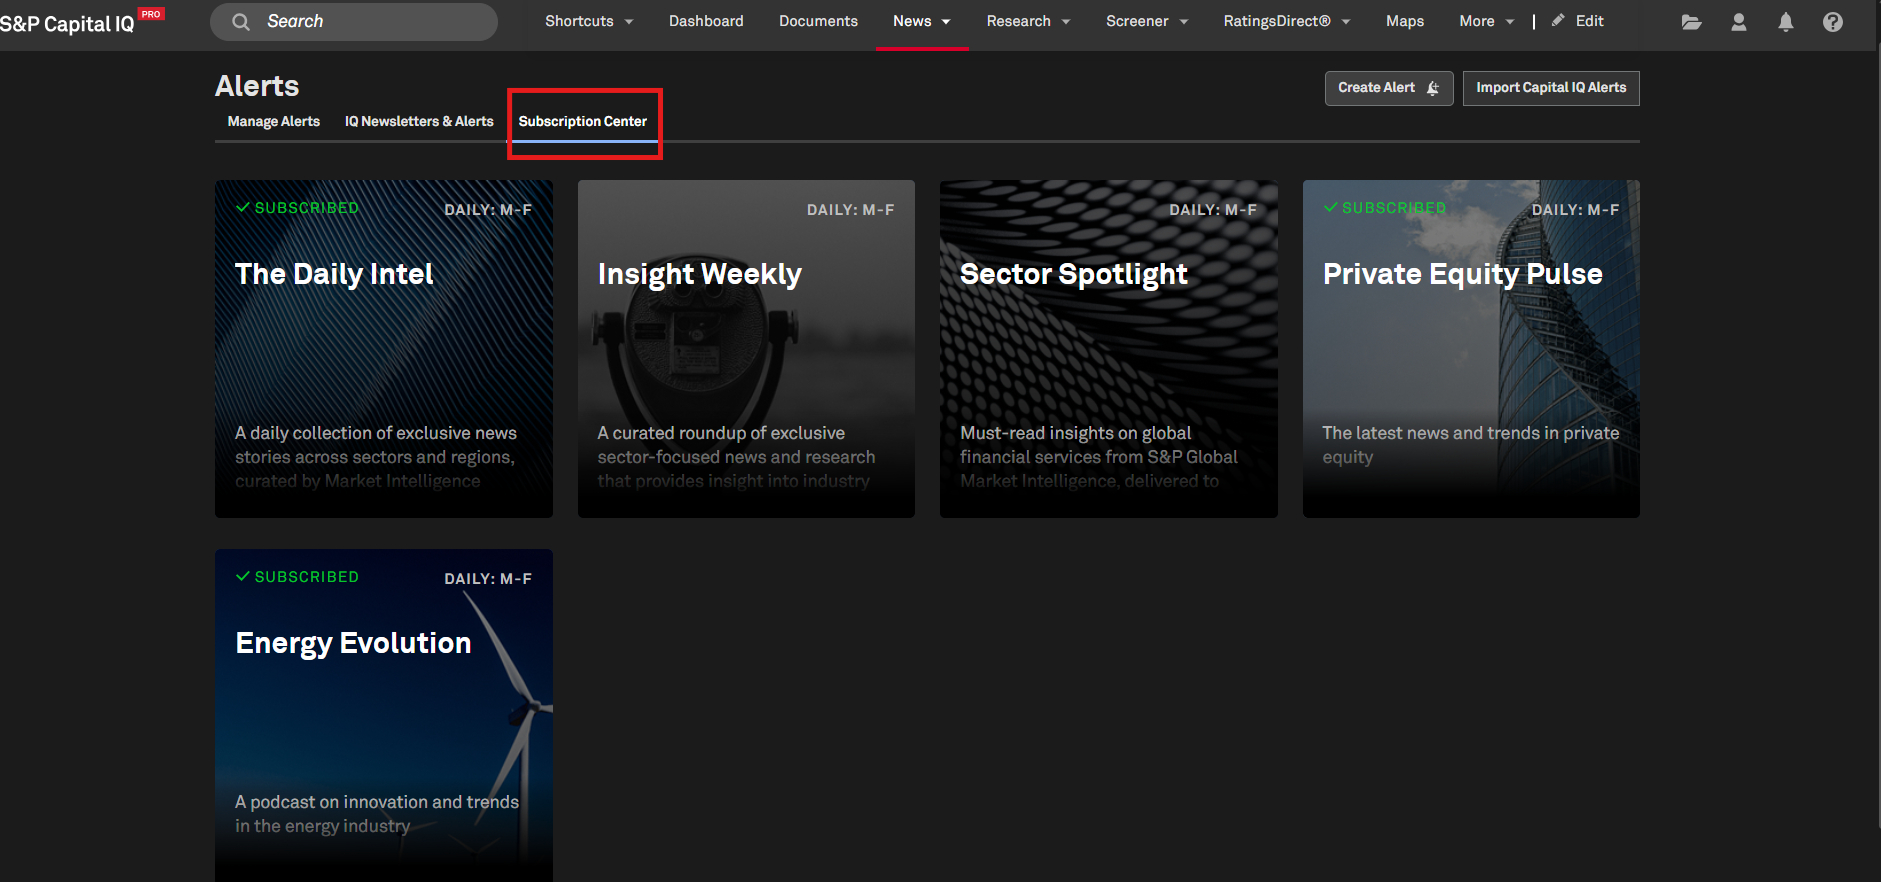Toggle subscription on Energy Evolution card
The height and width of the screenshot is (882, 1881).
(x=297, y=577)
